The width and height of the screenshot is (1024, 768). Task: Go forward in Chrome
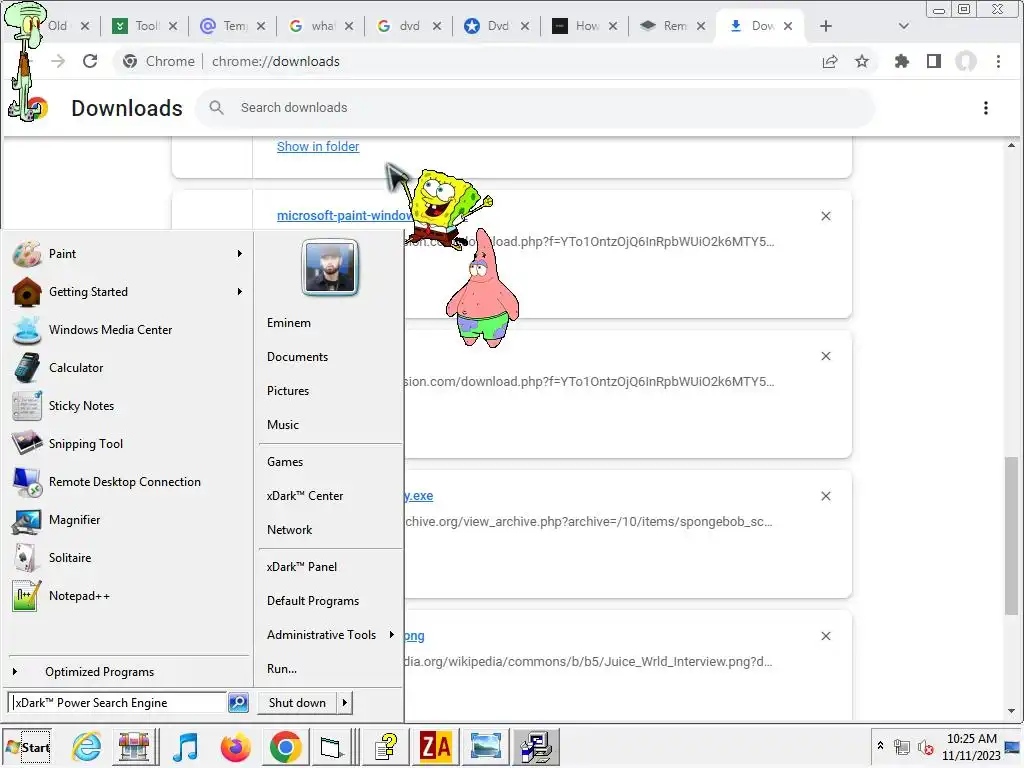click(58, 61)
